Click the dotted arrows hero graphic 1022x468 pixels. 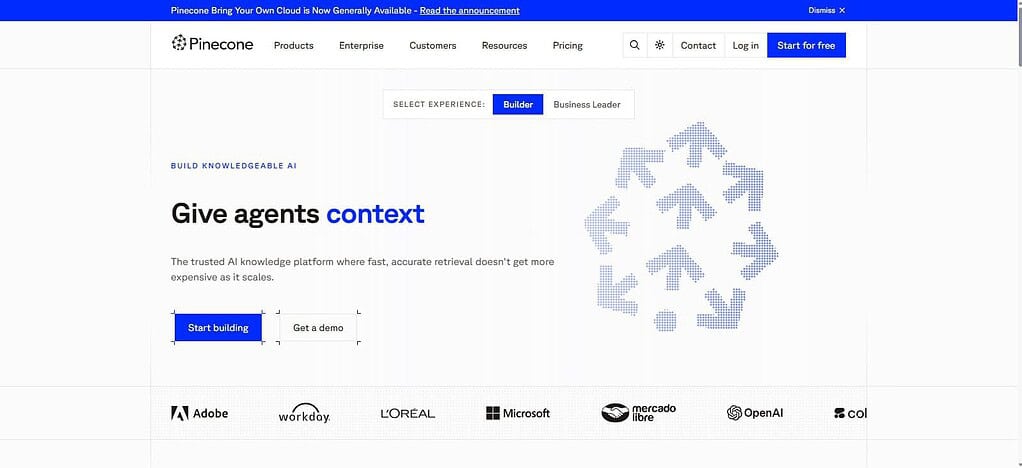click(682, 226)
